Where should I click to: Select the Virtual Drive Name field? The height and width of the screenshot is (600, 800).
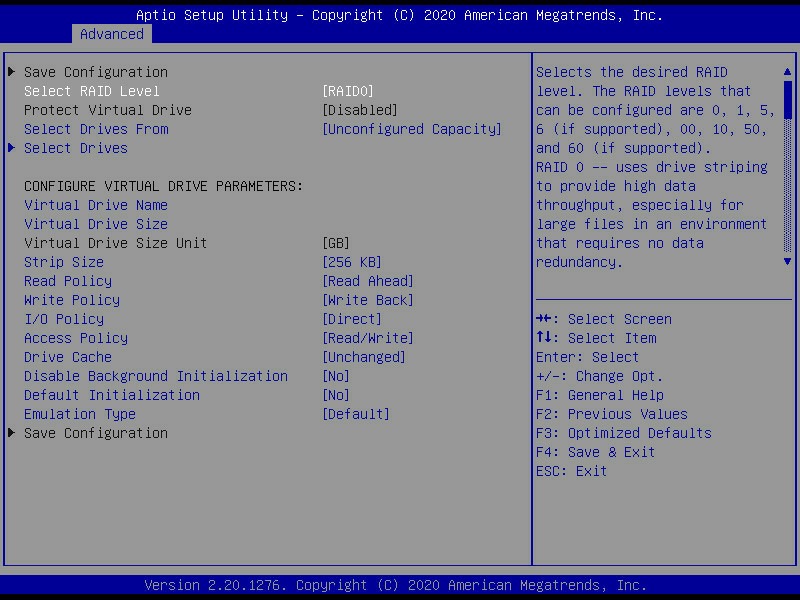96,205
